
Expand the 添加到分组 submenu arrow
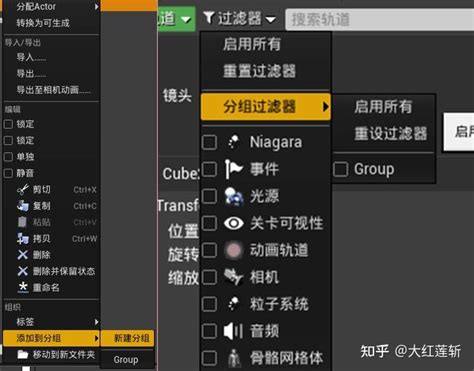coord(96,338)
